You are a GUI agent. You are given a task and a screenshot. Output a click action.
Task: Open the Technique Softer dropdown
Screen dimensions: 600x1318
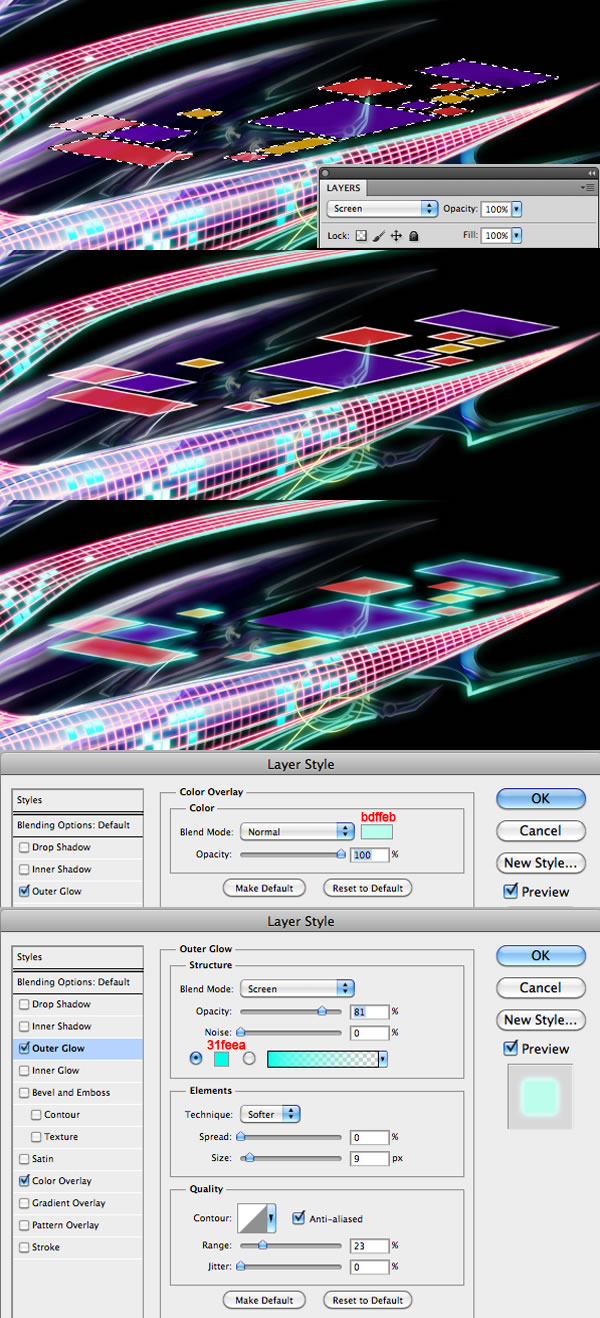coord(270,1114)
